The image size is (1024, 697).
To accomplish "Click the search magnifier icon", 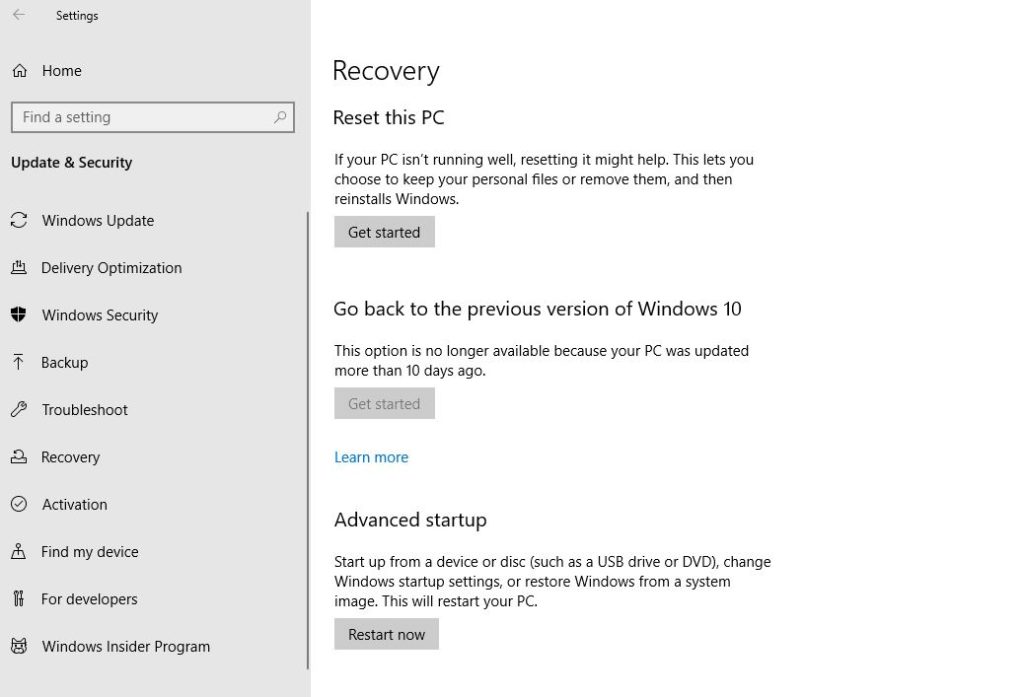I will point(280,117).
